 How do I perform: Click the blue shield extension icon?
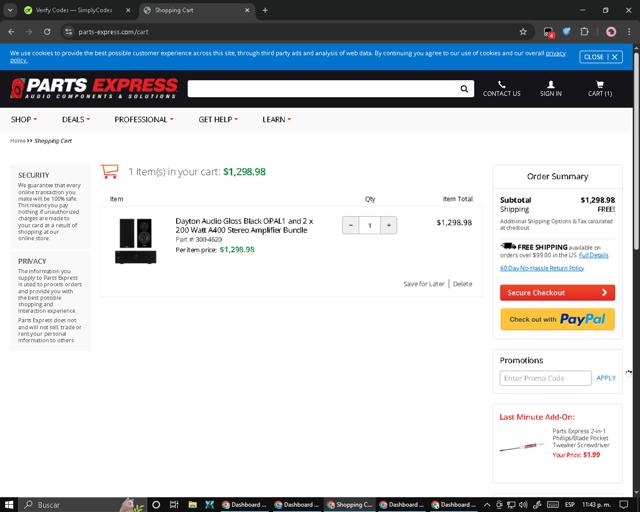click(567, 31)
